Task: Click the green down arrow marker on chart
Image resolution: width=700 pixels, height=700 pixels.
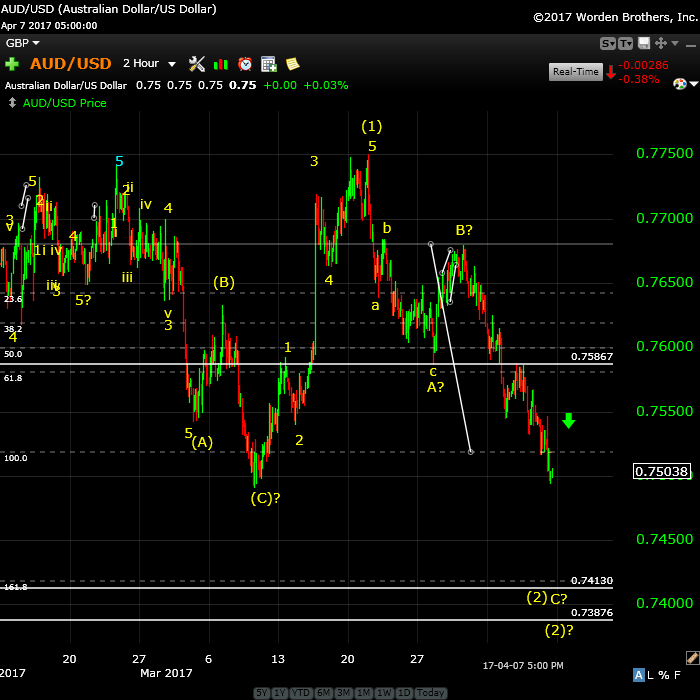Action: click(568, 421)
